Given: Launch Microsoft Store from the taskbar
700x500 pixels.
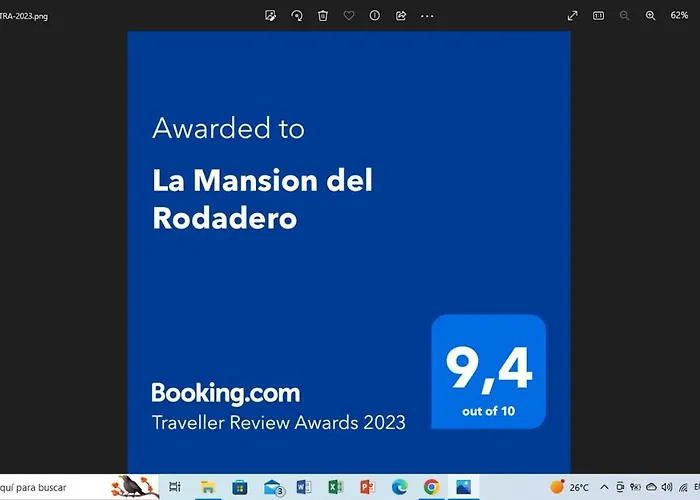Looking at the screenshot, I should pyautogui.click(x=240, y=487).
